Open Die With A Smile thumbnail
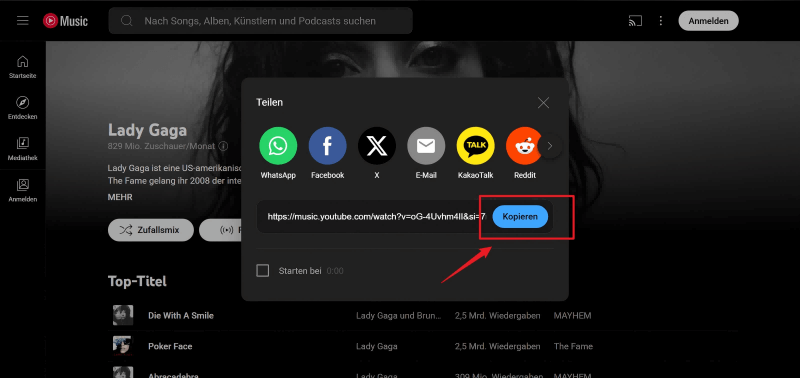The height and width of the screenshot is (378, 800). point(123,315)
